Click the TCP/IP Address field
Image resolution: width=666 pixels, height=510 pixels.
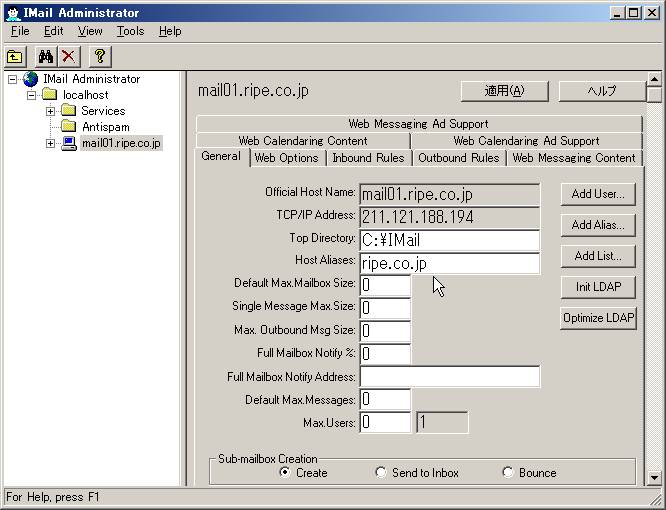(x=450, y=217)
